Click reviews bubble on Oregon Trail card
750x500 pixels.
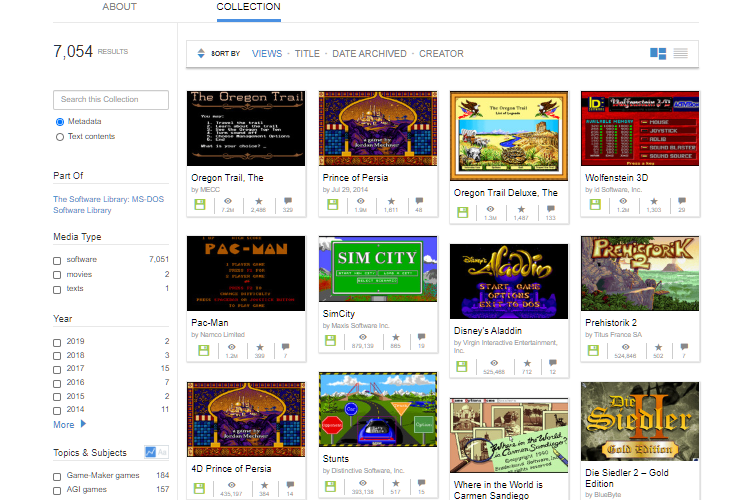click(x=287, y=201)
